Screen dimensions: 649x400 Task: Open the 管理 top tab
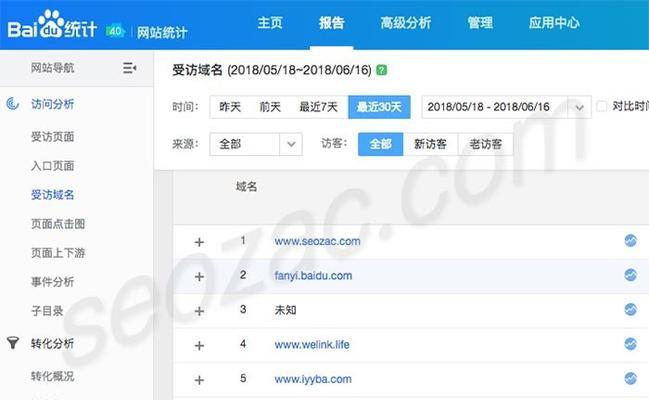(x=480, y=22)
